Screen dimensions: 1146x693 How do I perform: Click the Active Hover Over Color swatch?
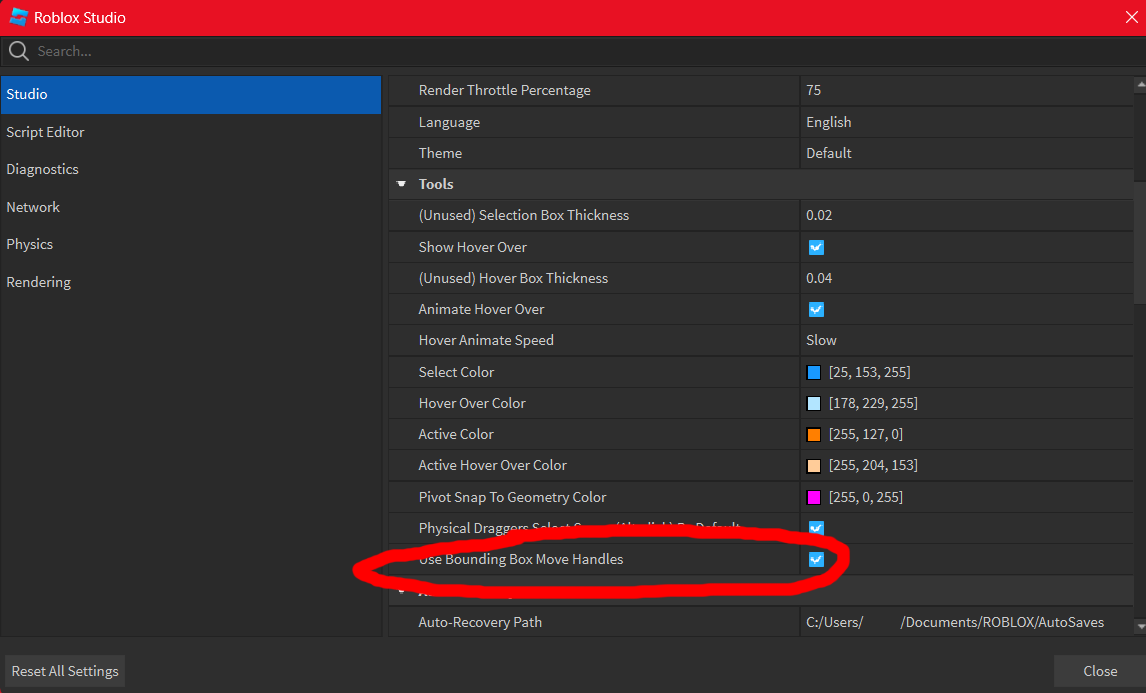[814, 466]
